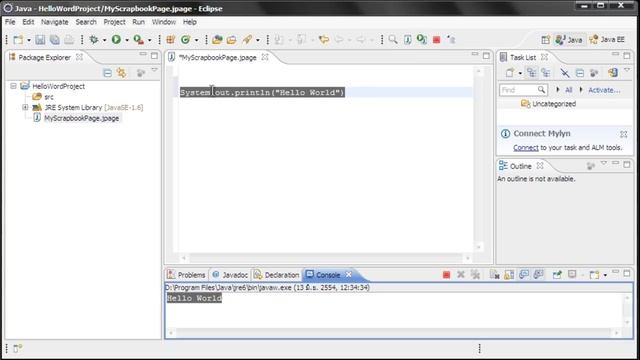Toggle Scroll Lock in Console toolbar
Screen dimensions: 640x360
[x=509, y=275]
